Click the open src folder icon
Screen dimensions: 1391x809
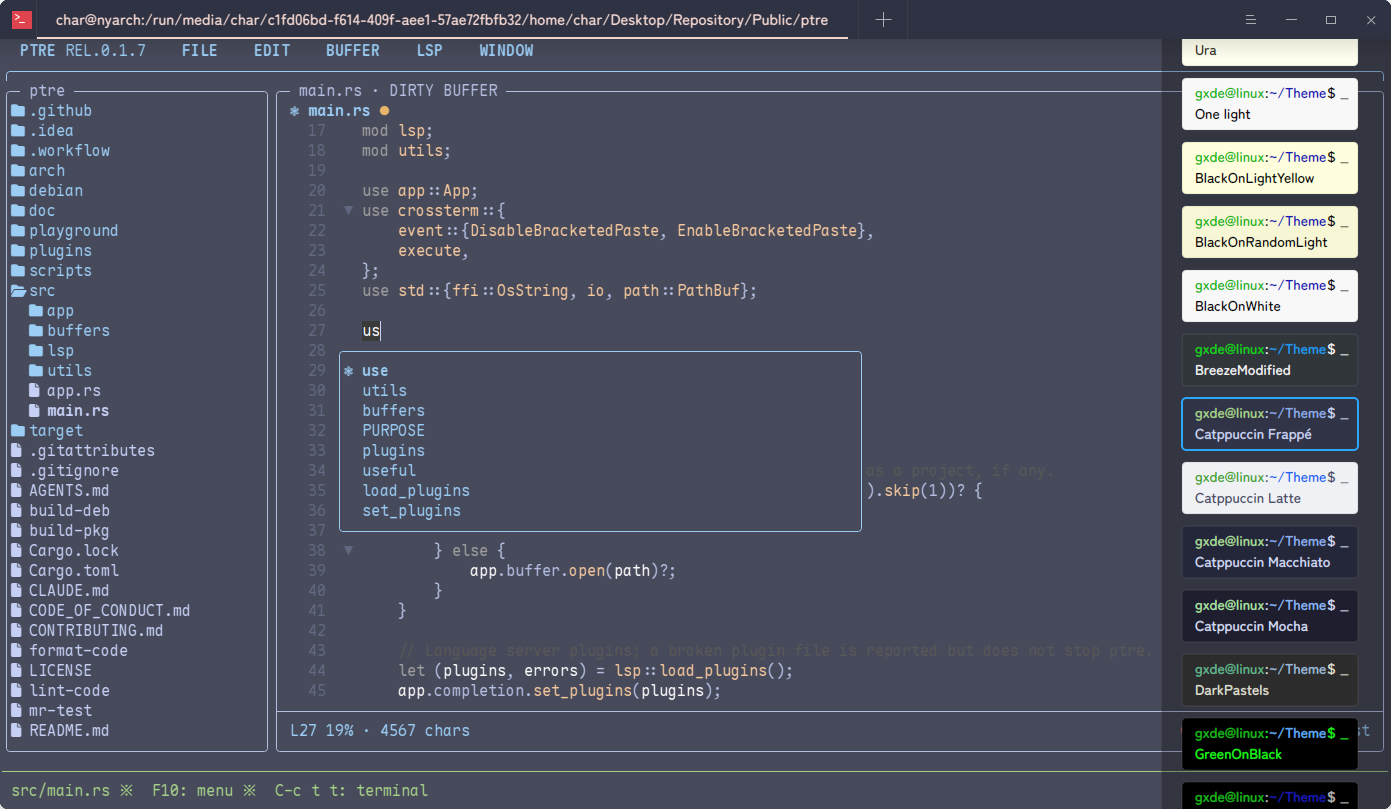pyautogui.click(x=18, y=291)
